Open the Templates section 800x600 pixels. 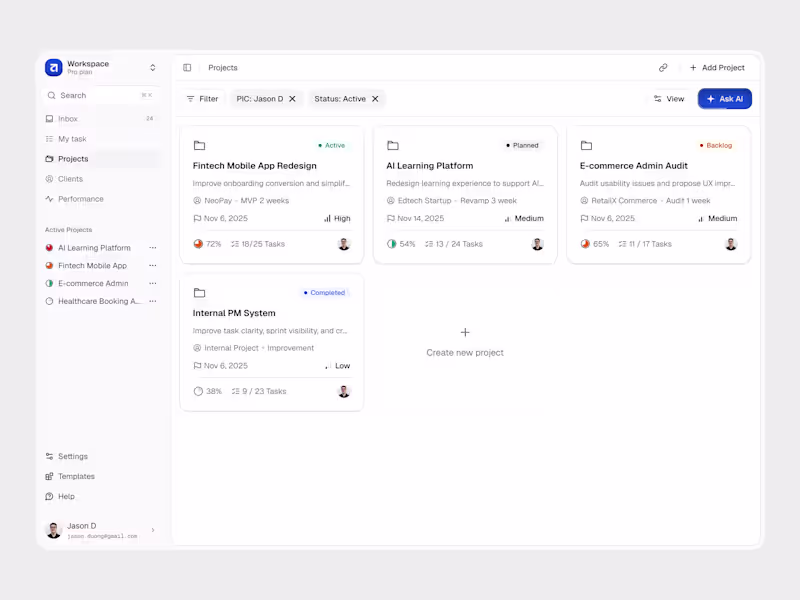tap(74, 476)
